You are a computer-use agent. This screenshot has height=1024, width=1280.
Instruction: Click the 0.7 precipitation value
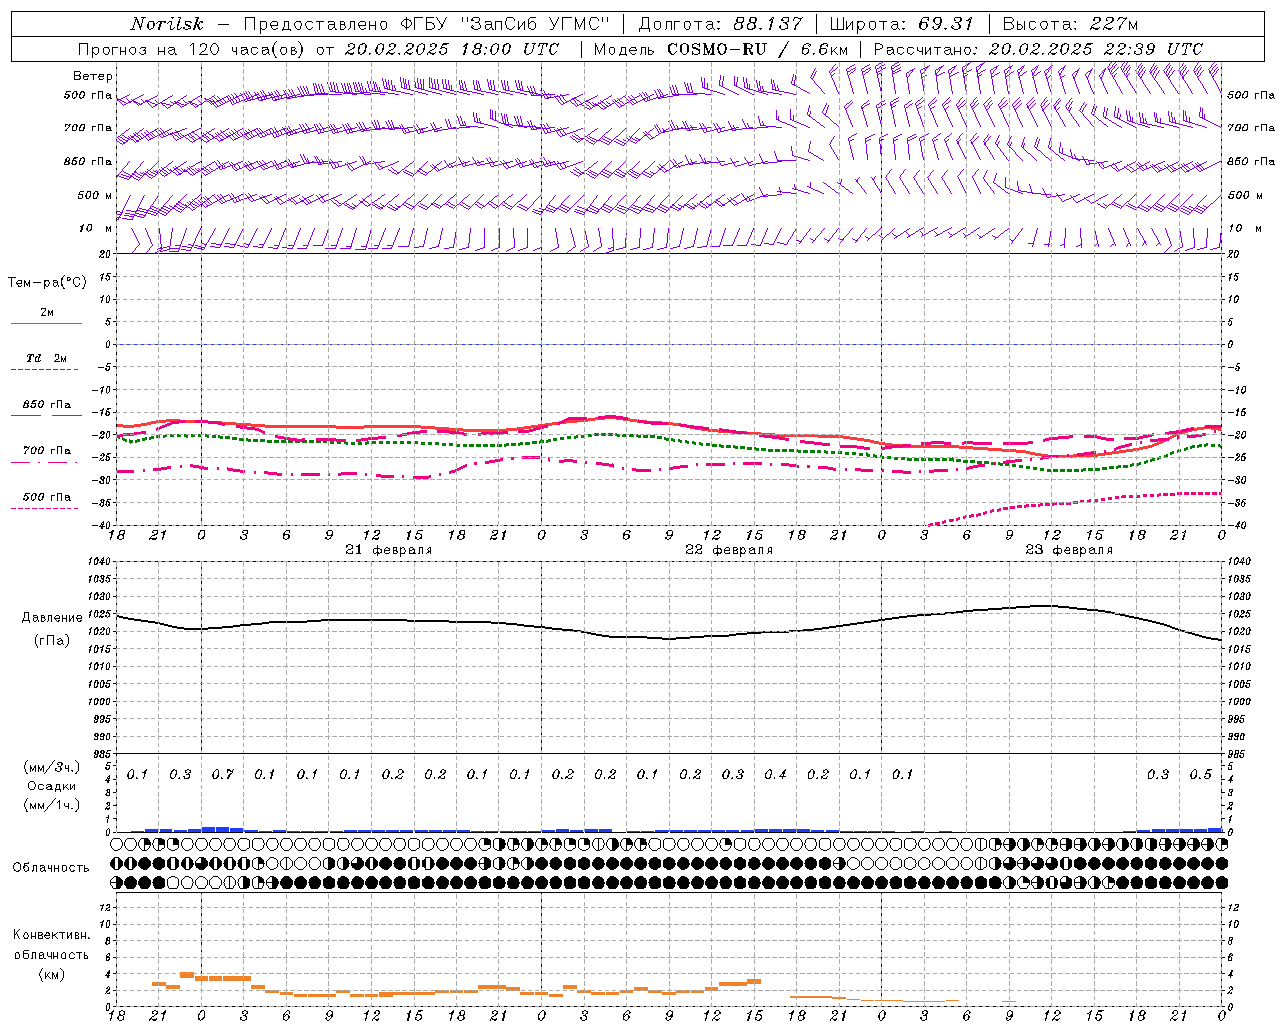pyautogui.click(x=222, y=775)
